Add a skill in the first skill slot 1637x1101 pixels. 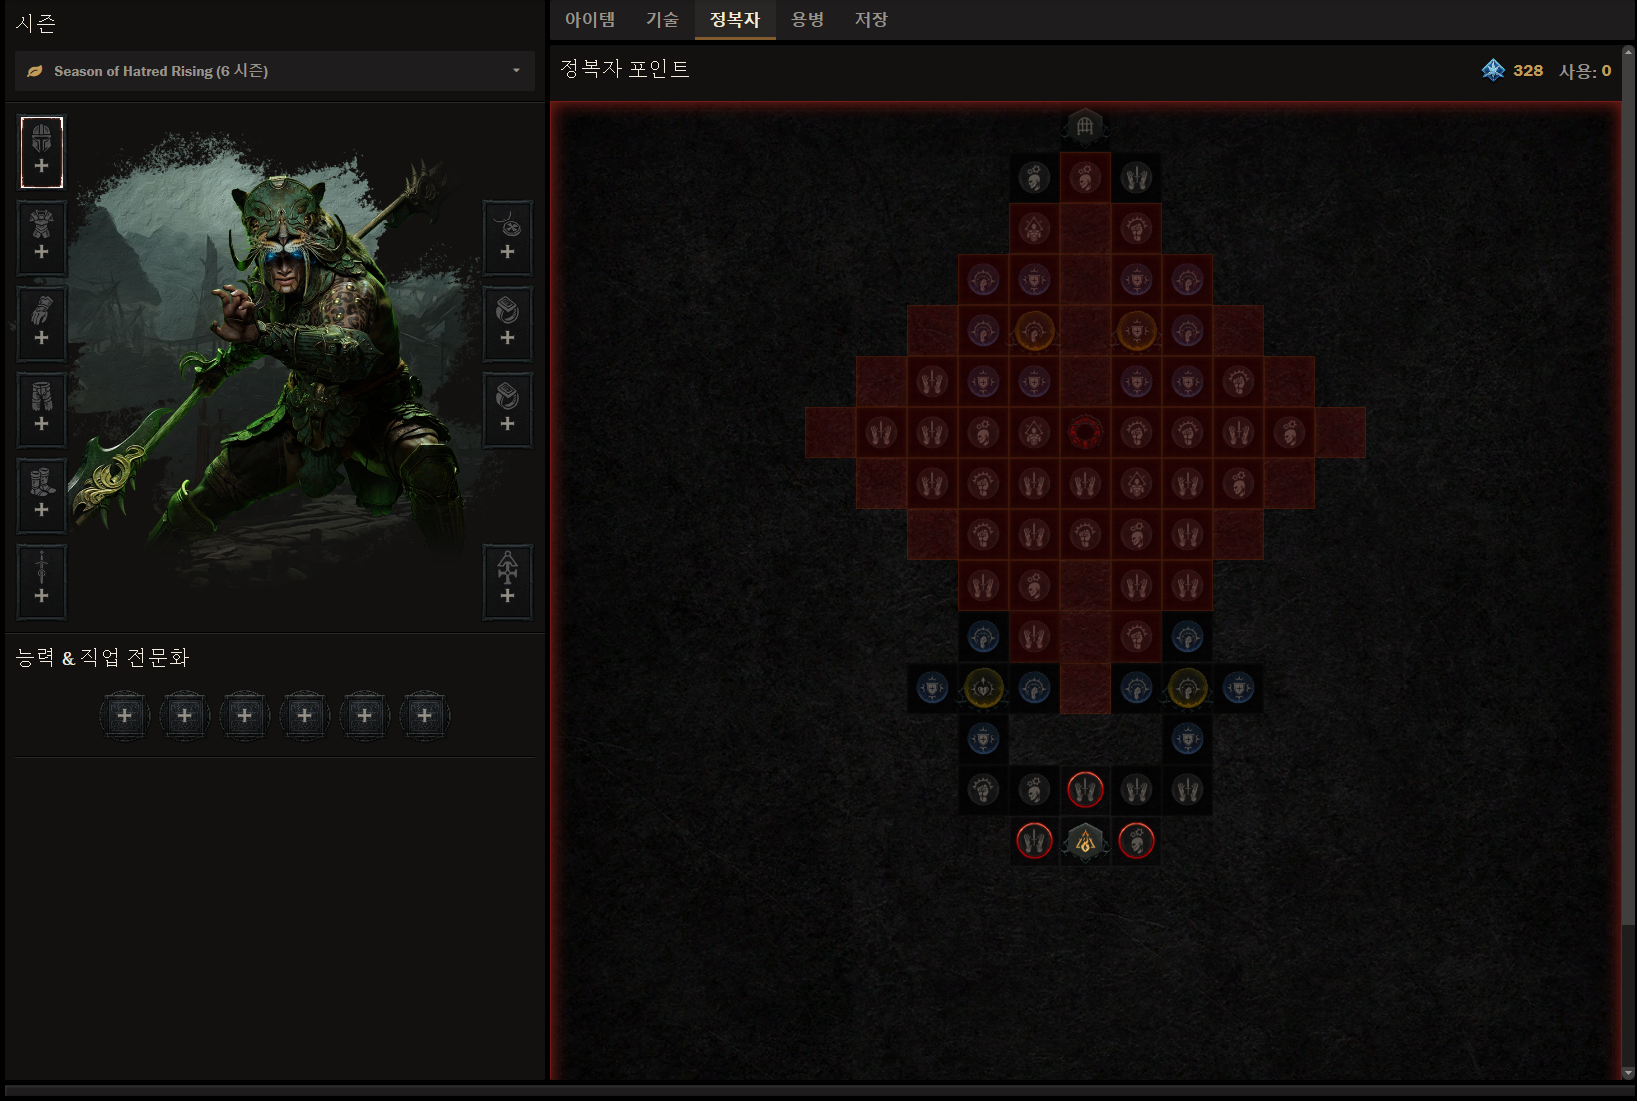[125, 716]
